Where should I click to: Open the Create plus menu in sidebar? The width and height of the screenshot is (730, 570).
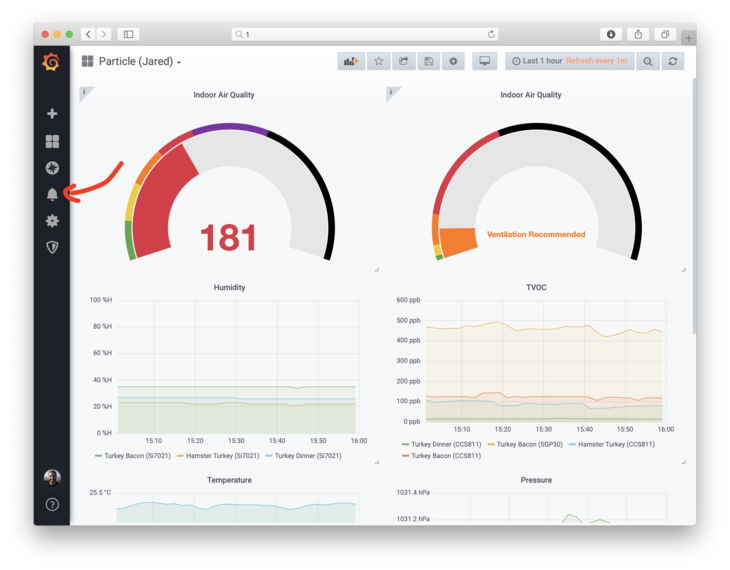click(52, 114)
